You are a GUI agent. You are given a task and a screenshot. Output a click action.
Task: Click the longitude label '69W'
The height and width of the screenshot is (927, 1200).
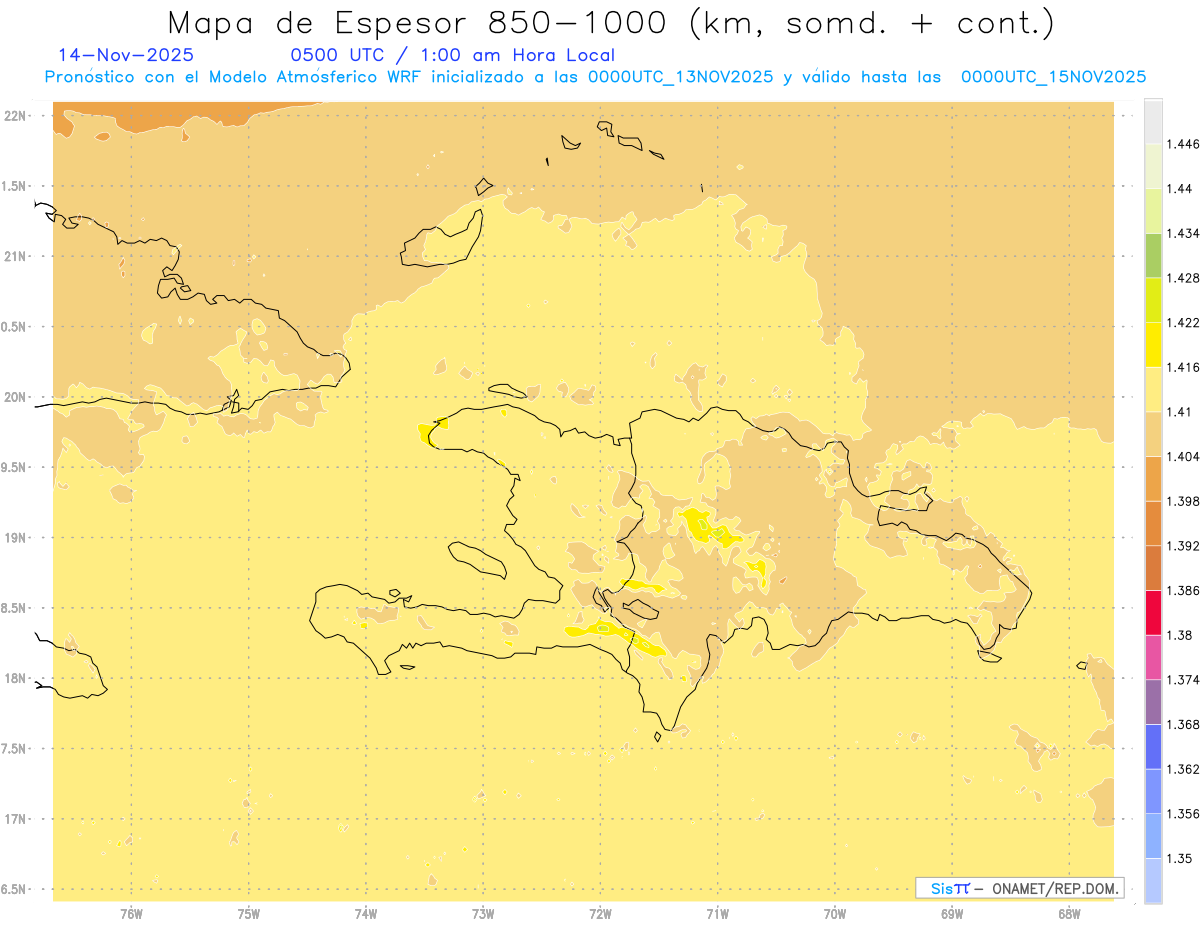(952, 914)
